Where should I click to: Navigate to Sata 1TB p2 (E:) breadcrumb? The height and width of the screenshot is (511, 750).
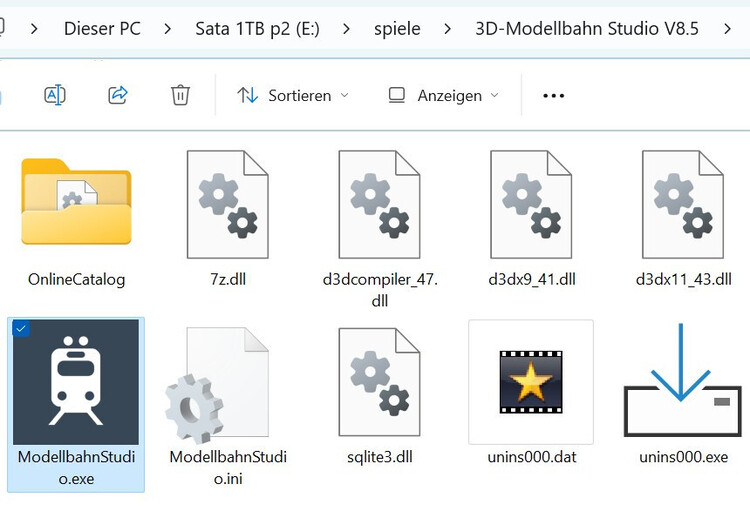(257, 28)
